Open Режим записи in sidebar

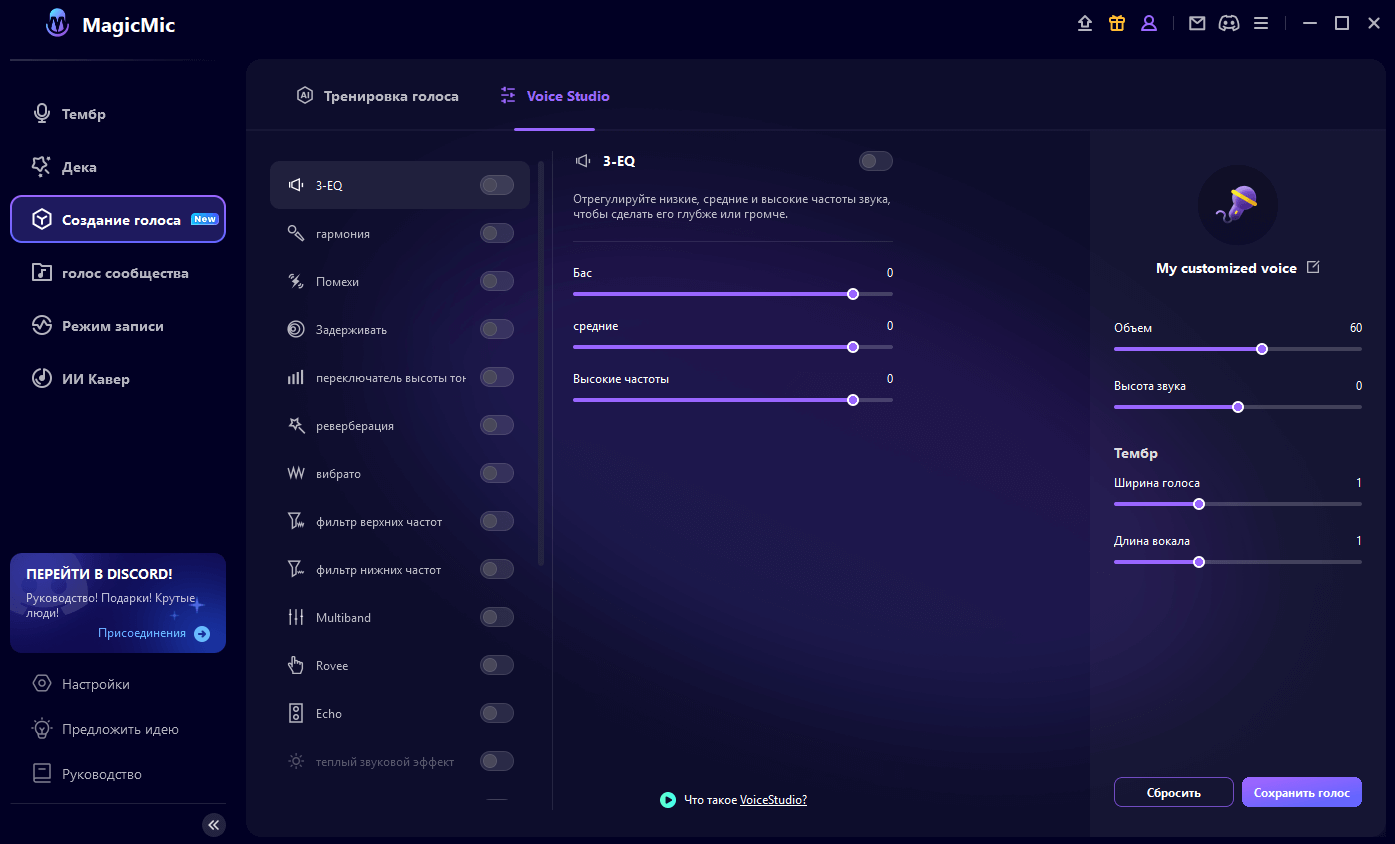(118, 326)
